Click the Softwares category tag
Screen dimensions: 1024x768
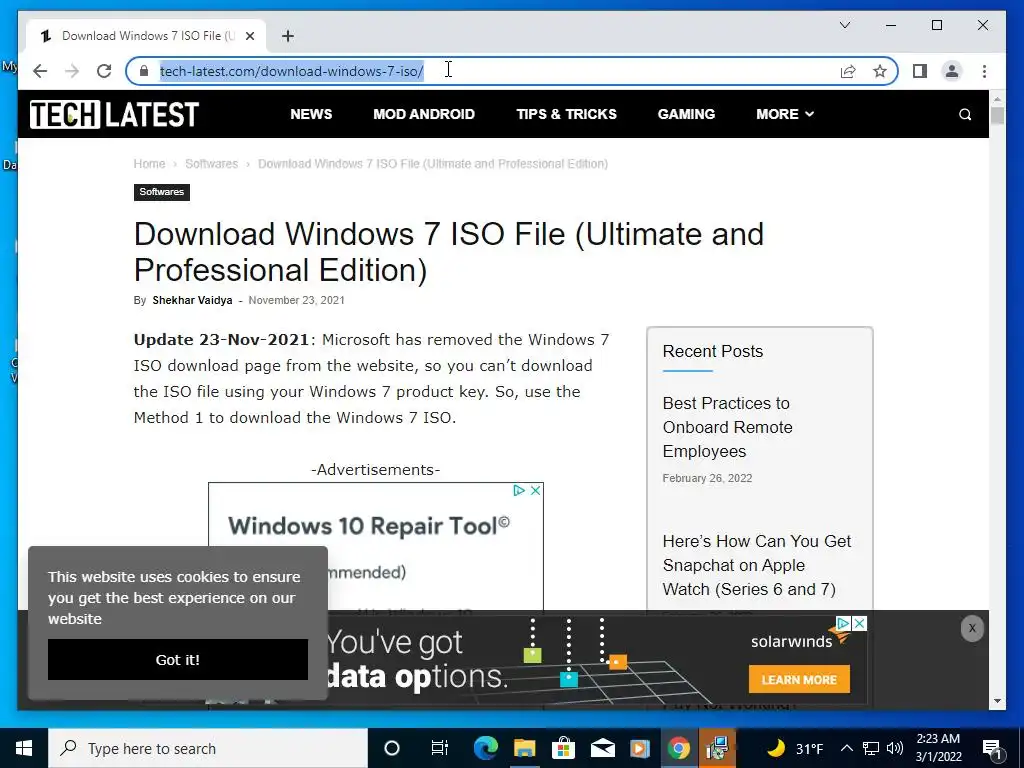(x=162, y=192)
